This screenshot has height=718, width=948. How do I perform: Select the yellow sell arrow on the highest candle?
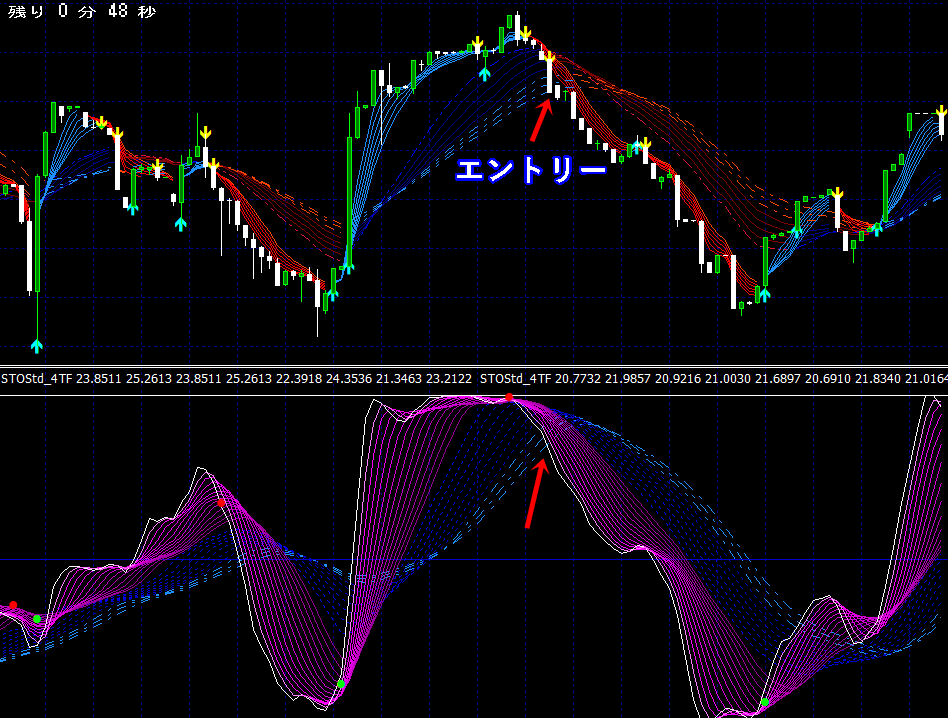click(525, 33)
